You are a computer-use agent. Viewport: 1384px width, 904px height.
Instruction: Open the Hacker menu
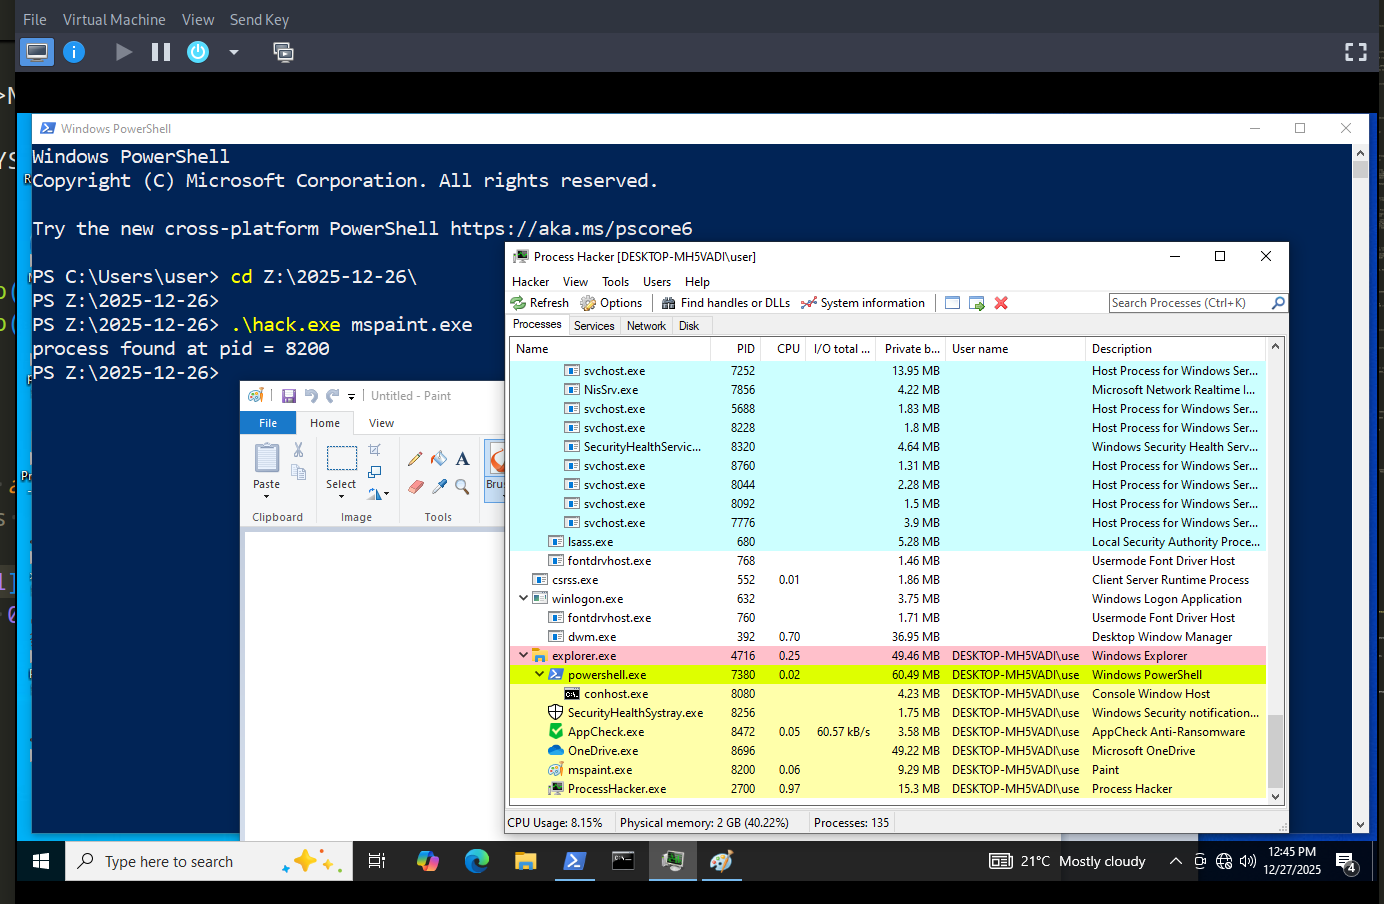[x=530, y=281]
